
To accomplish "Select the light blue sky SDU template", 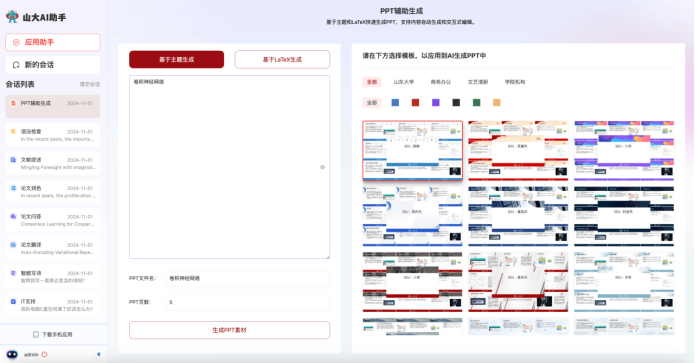I will pos(624,282).
